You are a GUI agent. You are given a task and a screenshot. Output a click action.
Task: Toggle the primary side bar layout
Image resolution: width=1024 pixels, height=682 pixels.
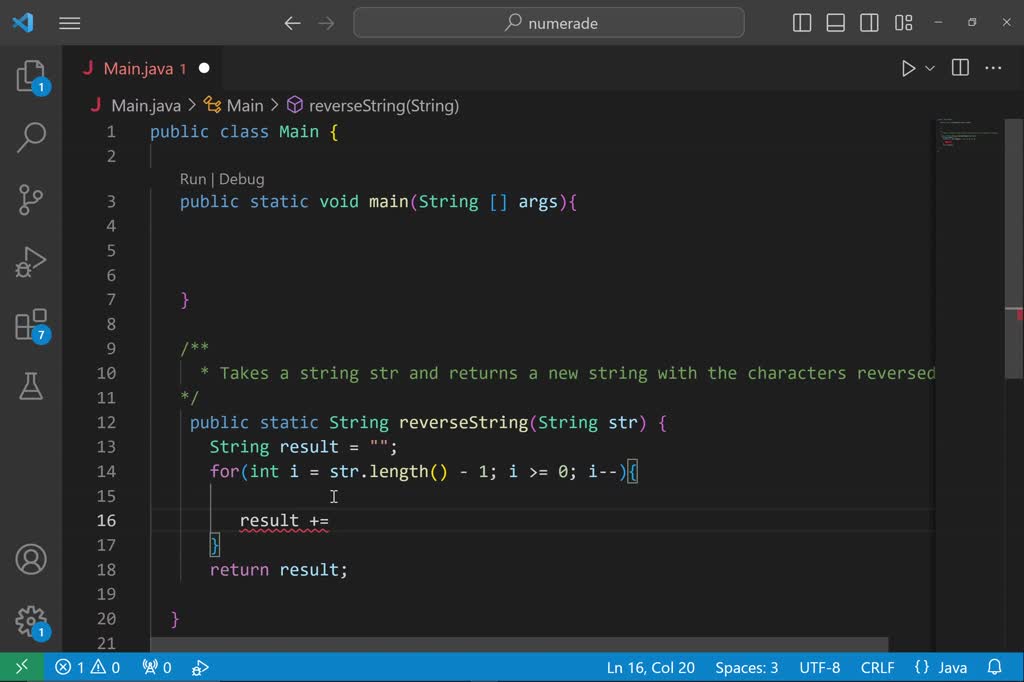[x=802, y=23]
